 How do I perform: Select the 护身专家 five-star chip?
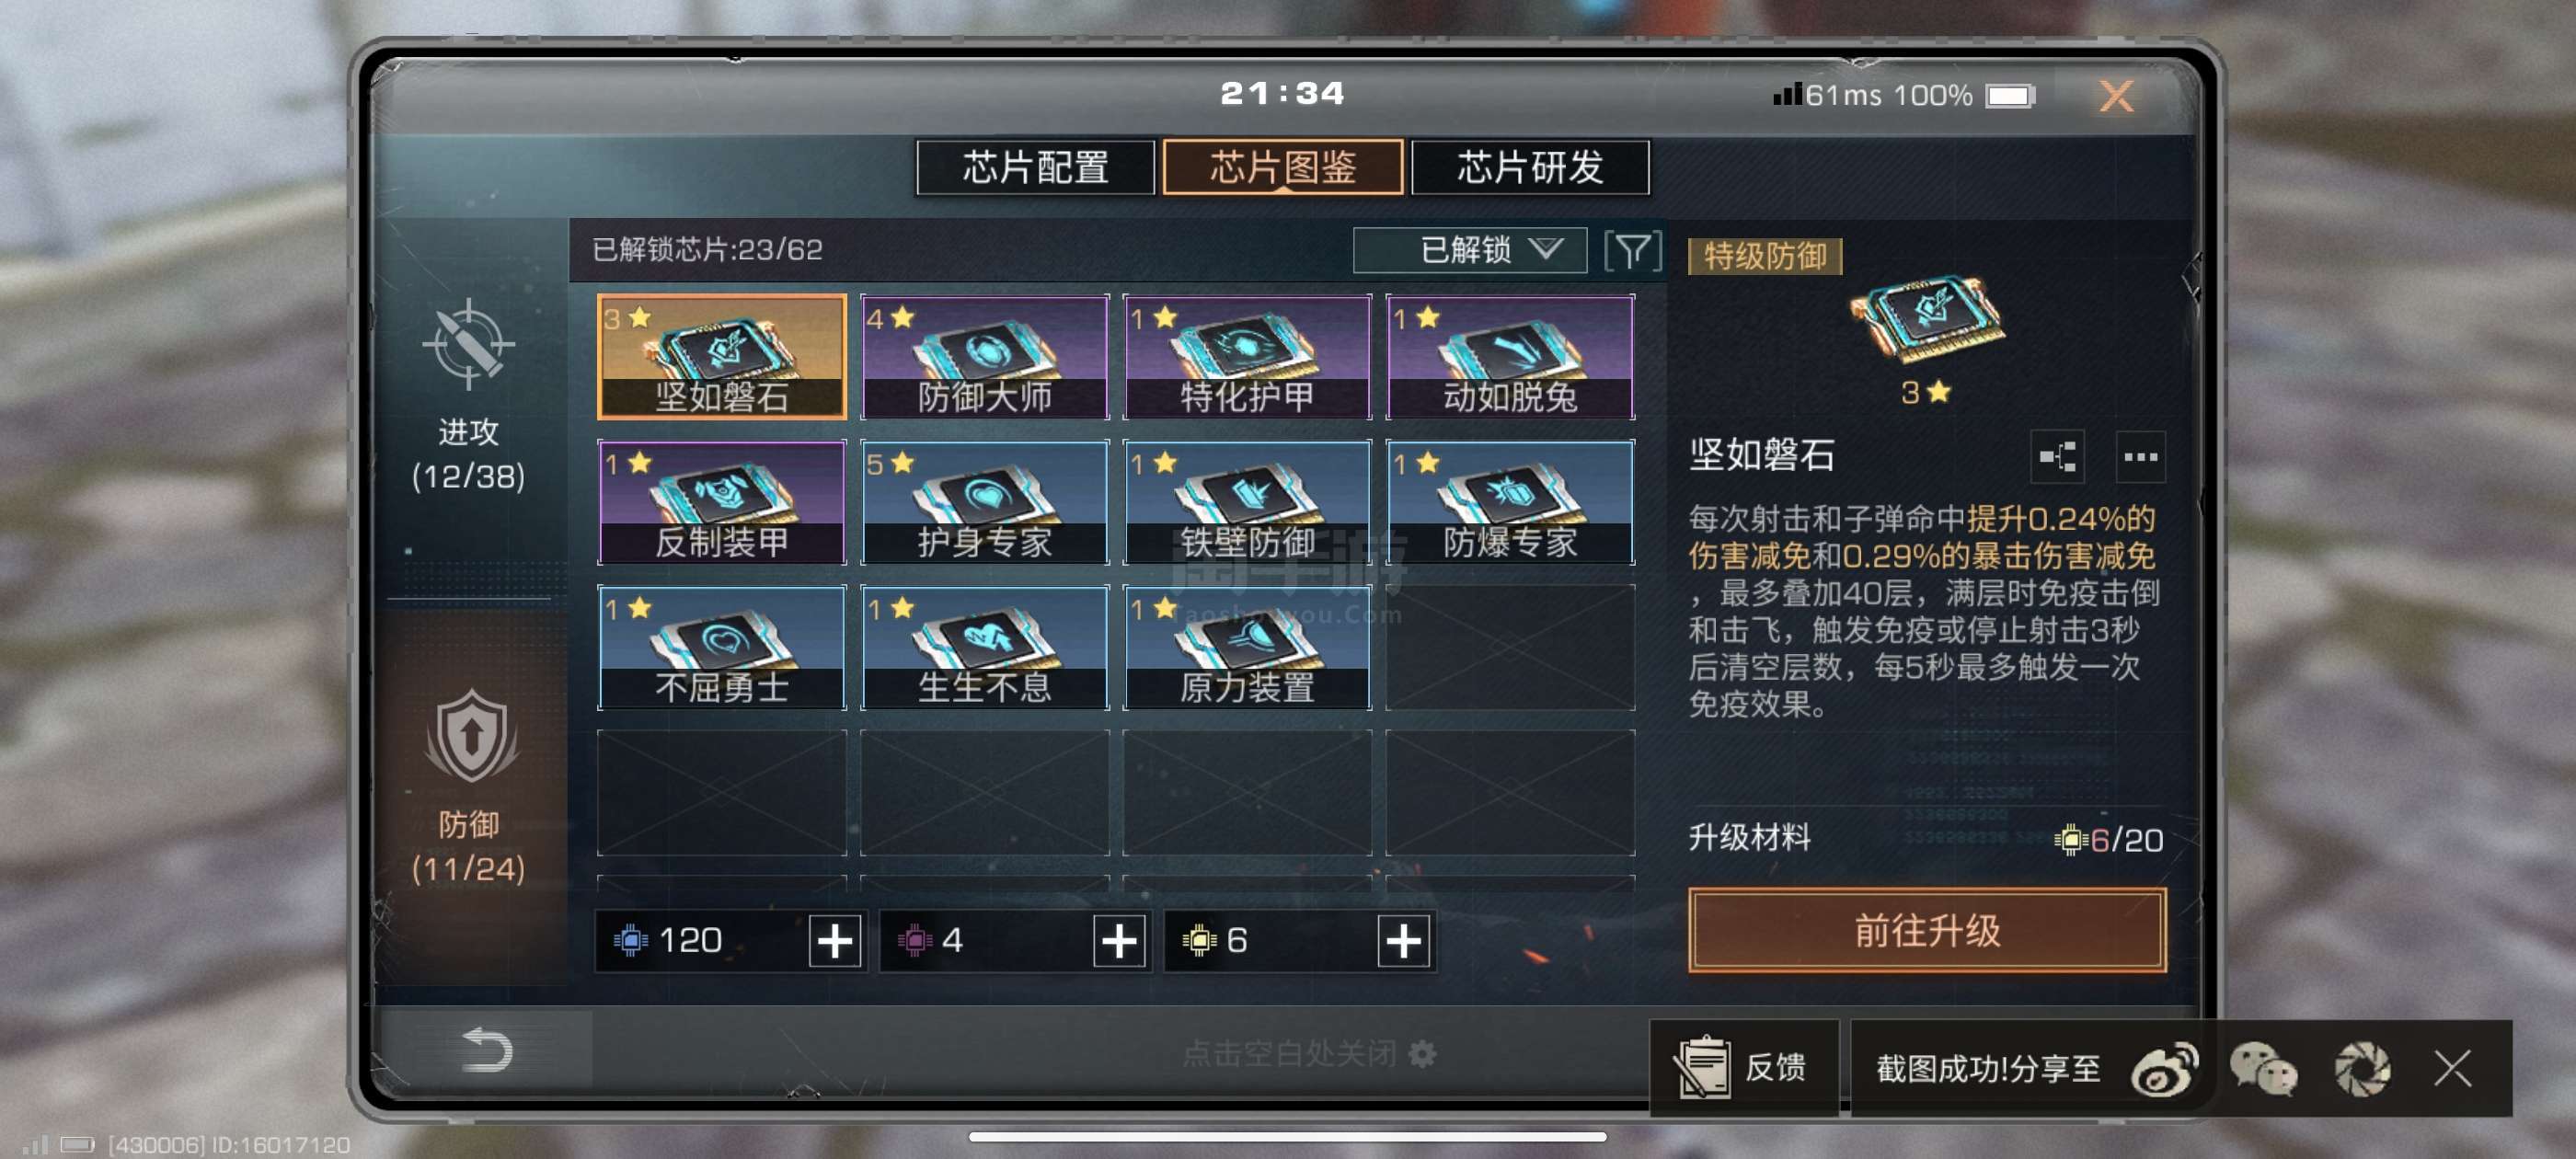click(984, 502)
